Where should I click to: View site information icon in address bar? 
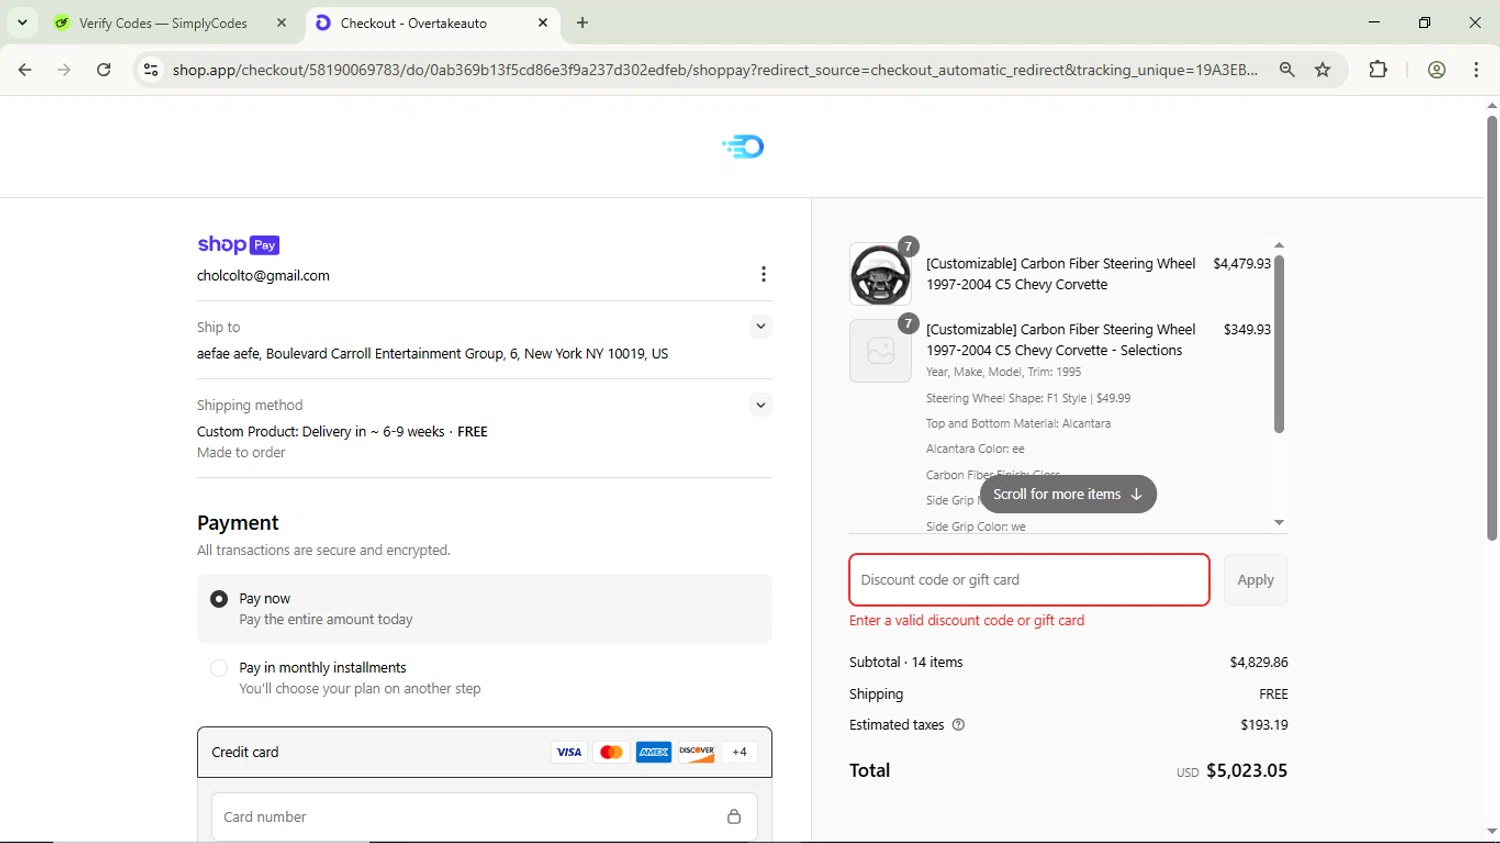[151, 70]
